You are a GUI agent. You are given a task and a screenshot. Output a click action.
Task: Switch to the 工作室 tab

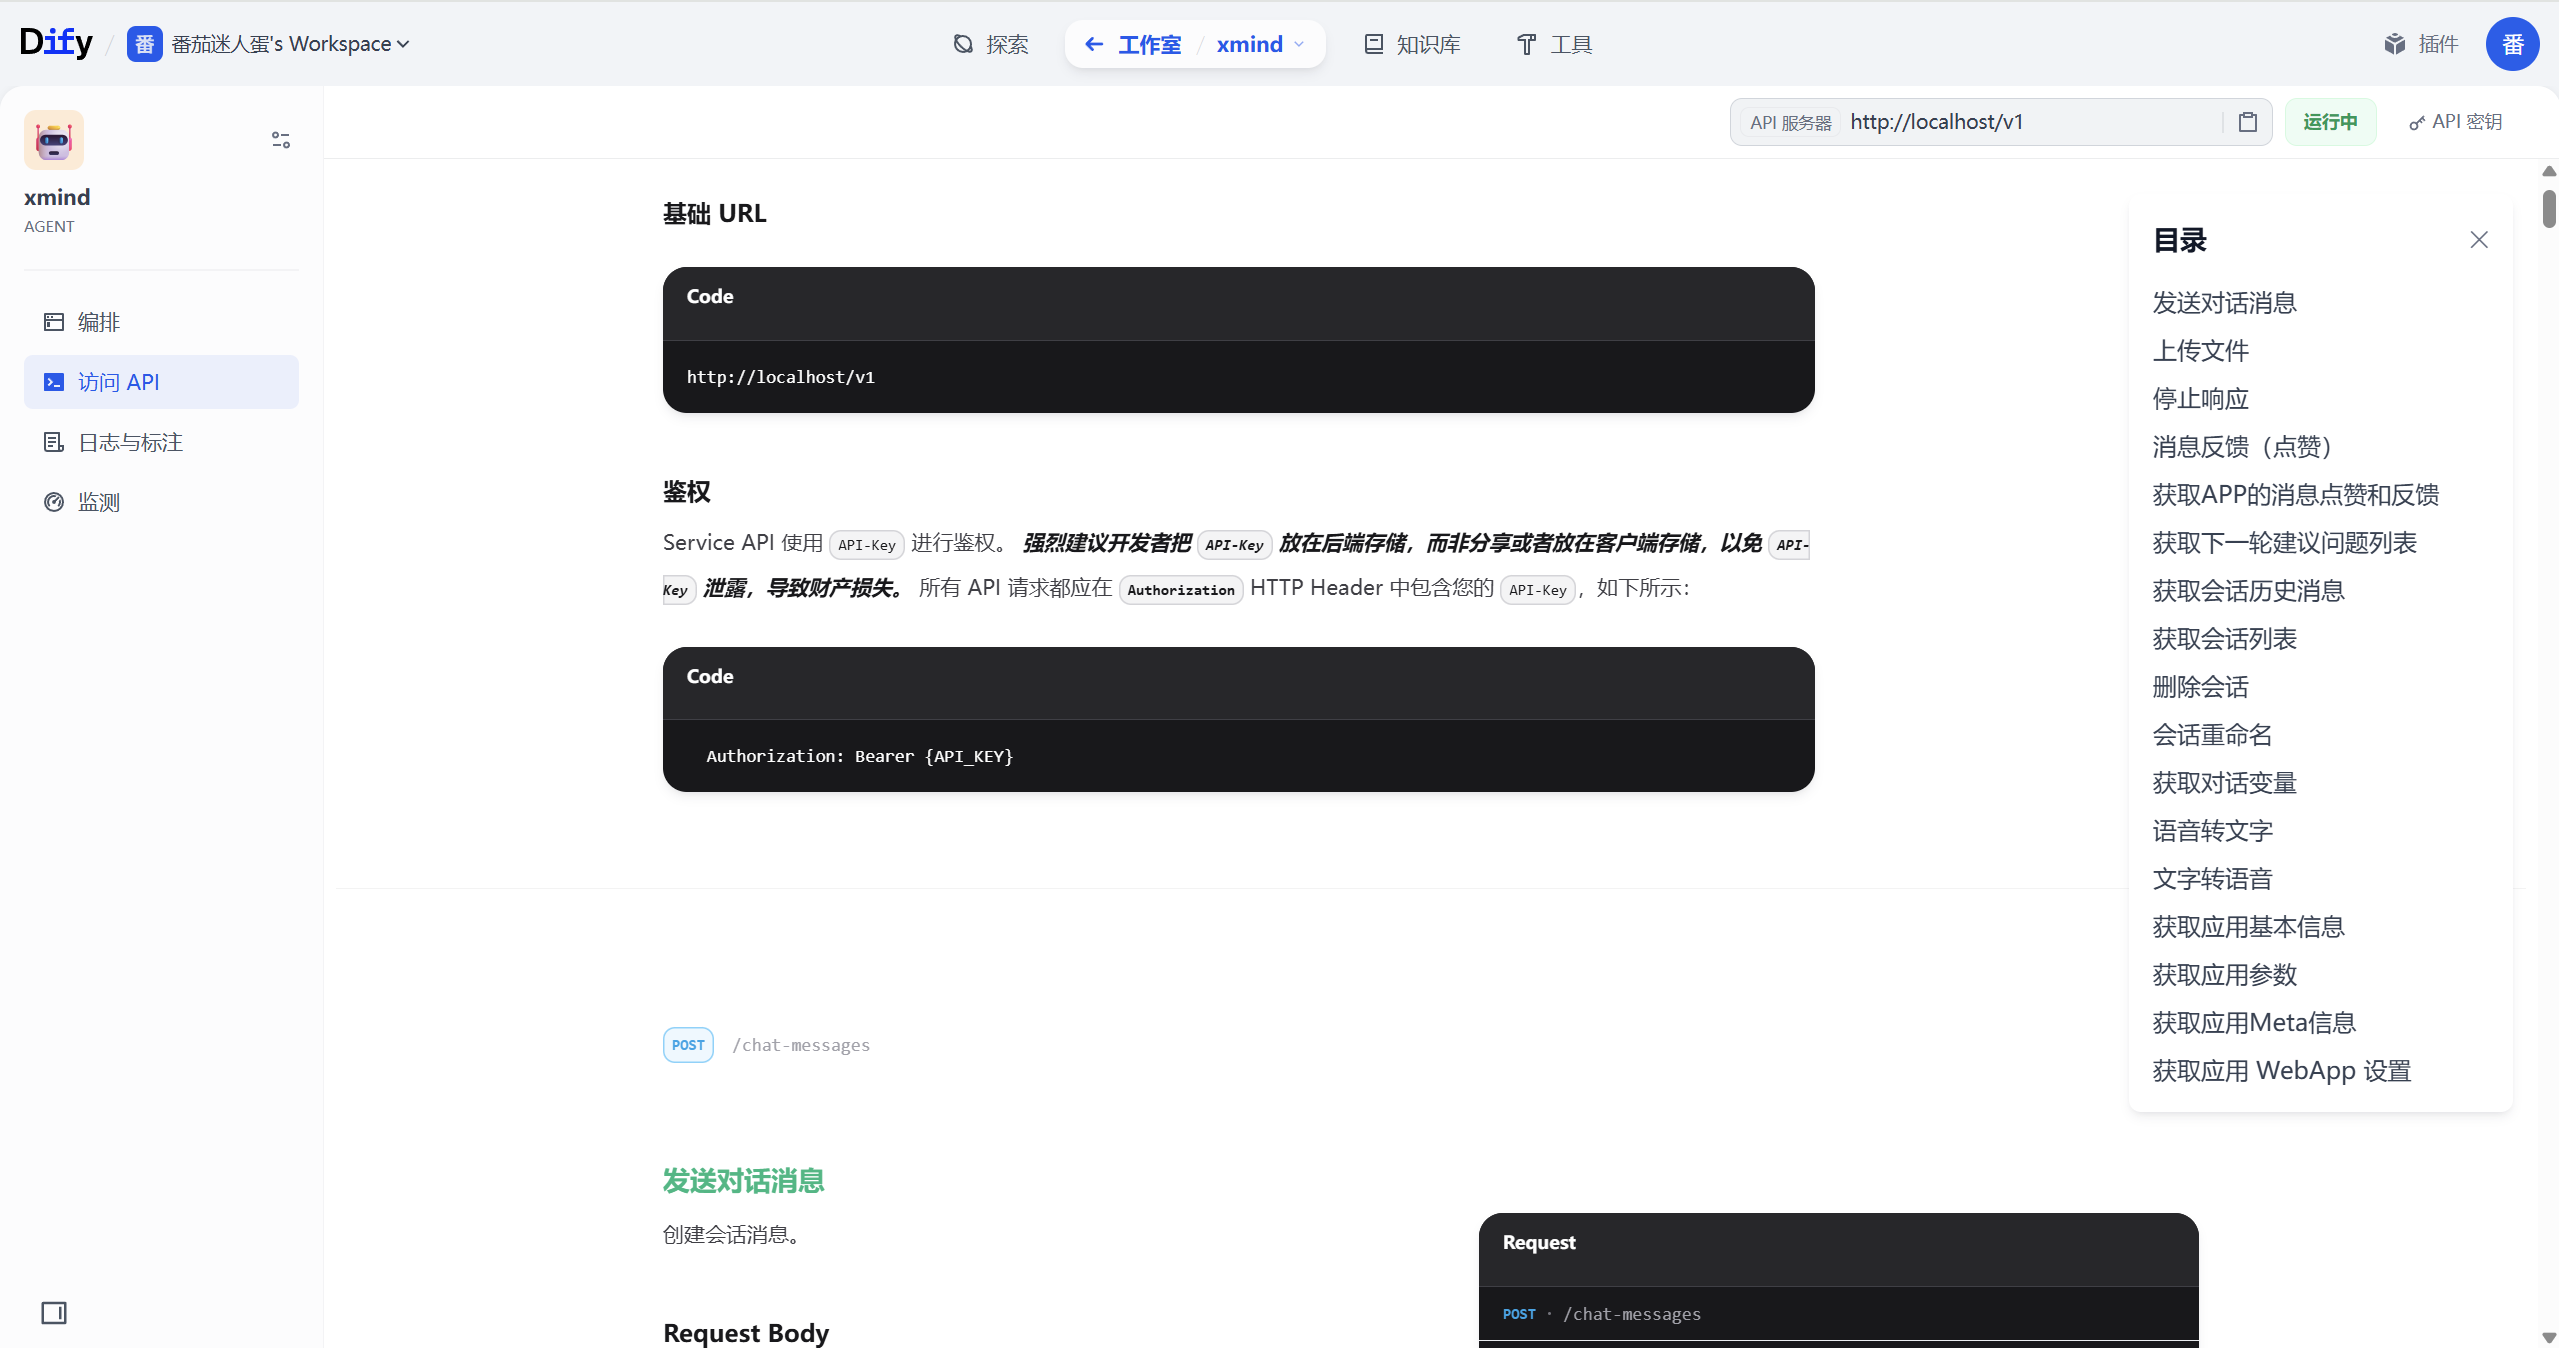click(1149, 44)
